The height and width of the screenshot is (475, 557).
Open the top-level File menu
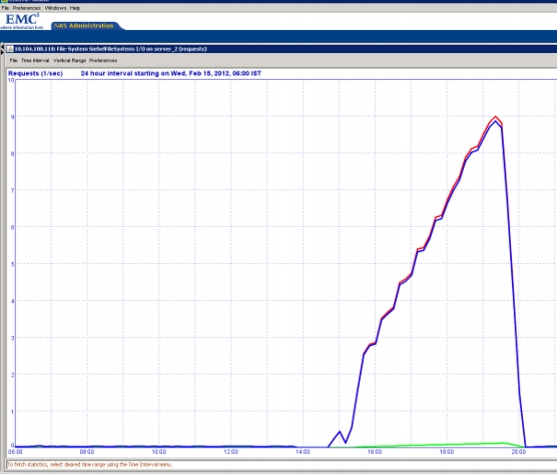5,8
